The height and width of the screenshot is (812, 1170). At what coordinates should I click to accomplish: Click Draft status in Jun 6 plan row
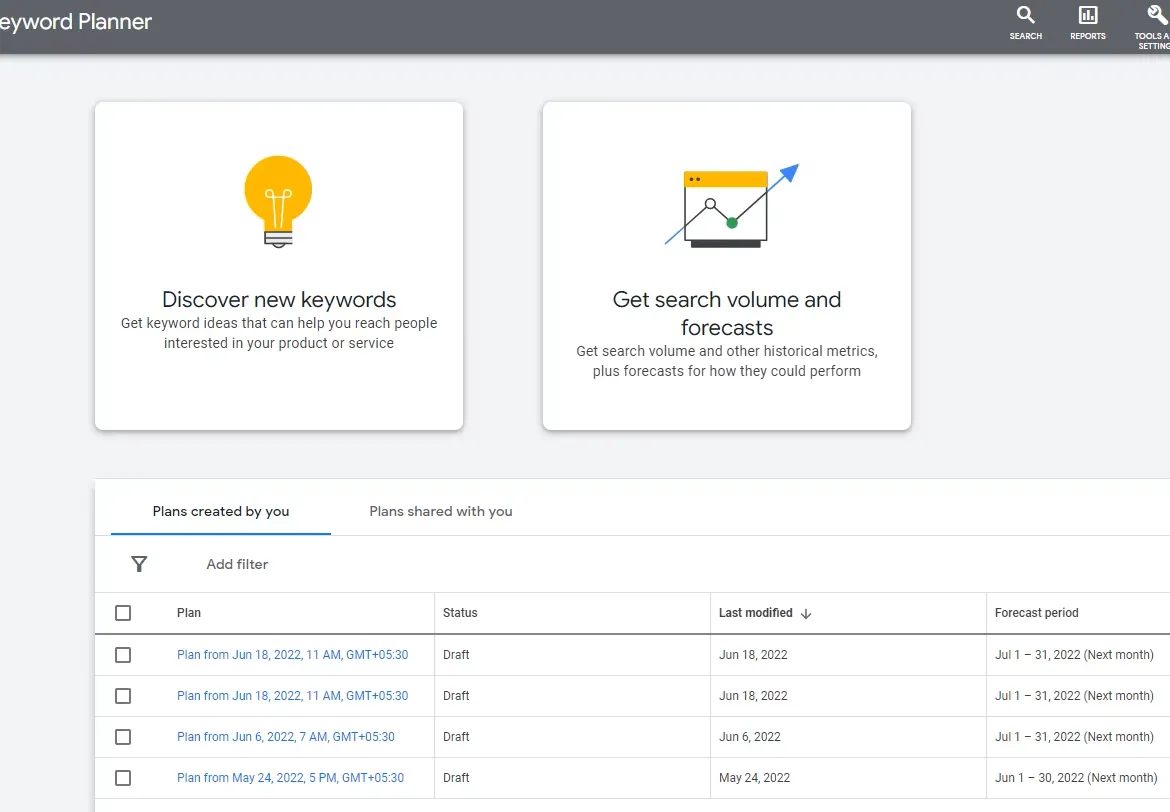tap(456, 737)
